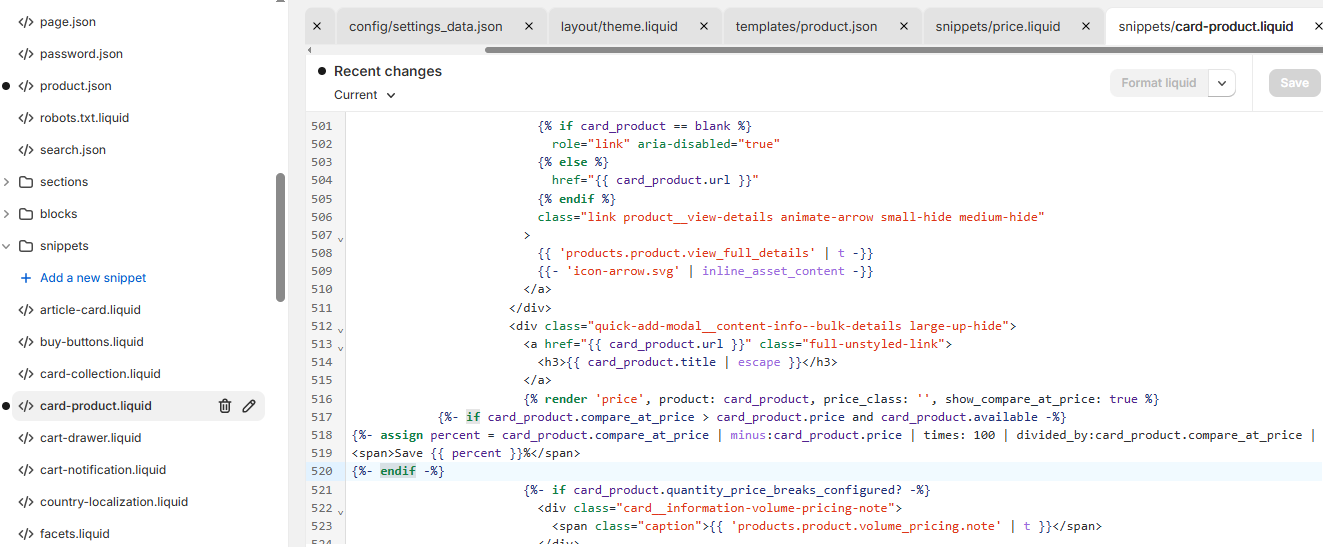Viewport: 1323px width, 547px height.
Task: Switch to snippets/price.liquid tab
Action: click(x=997, y=27)
